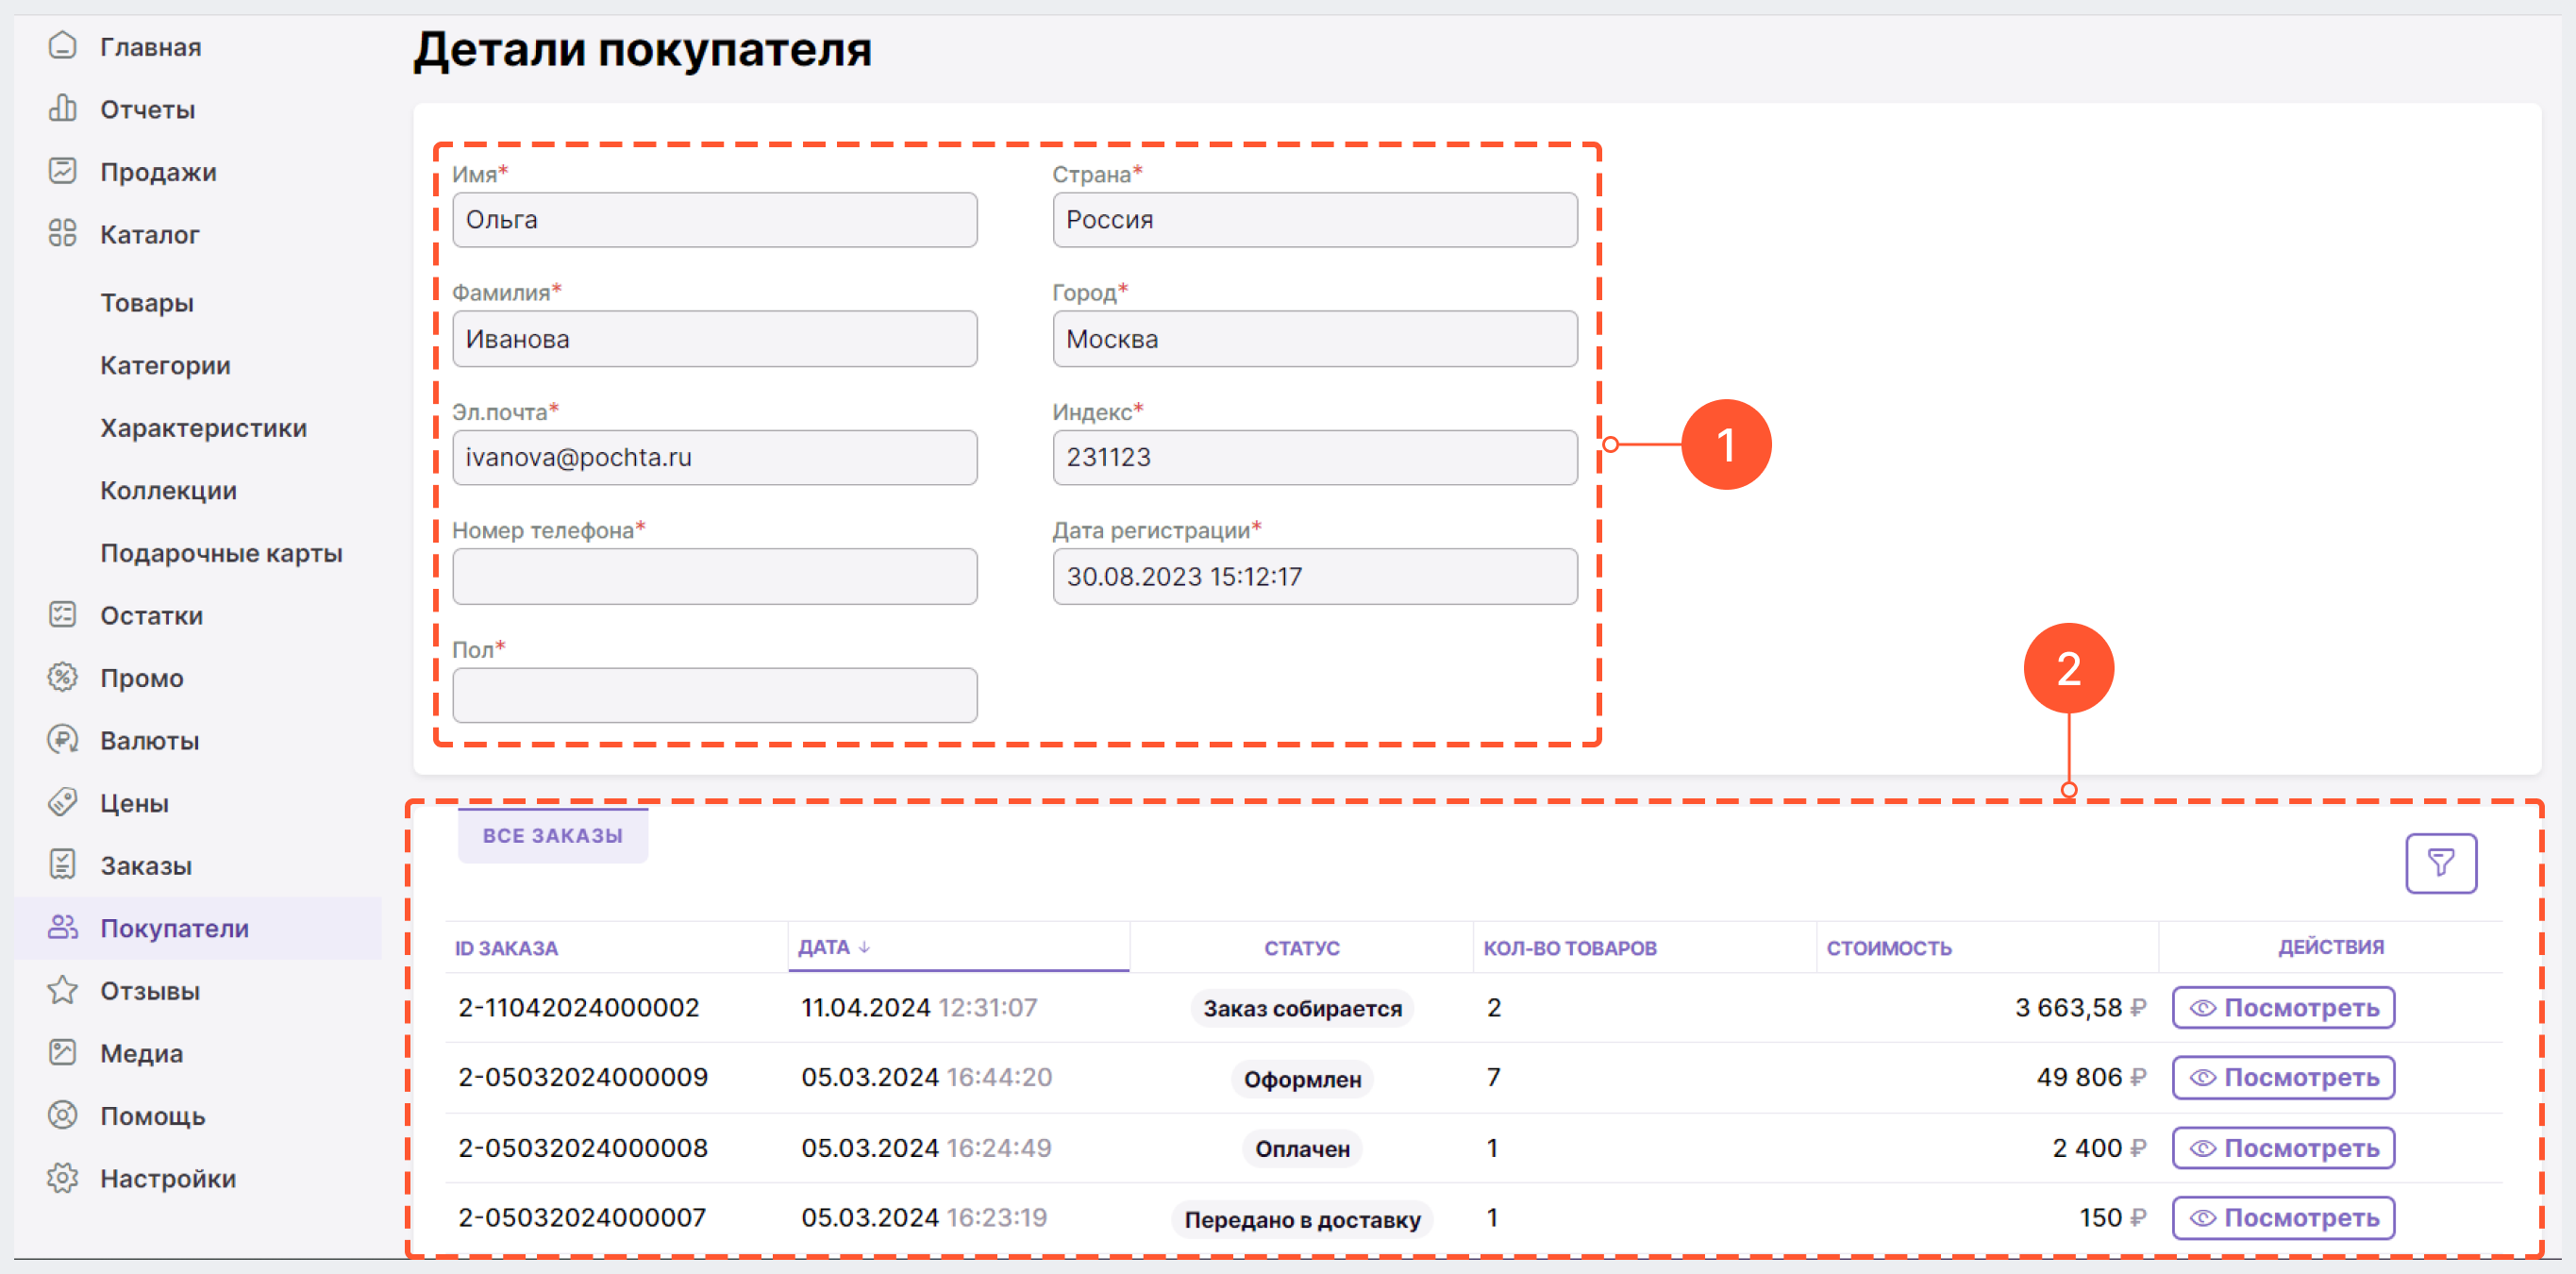The height and width of the screenshot is (1274, 2576).
Task: Click order ID 2-05032024000009
Action: pyautogui.click(x=582, y=1077)
